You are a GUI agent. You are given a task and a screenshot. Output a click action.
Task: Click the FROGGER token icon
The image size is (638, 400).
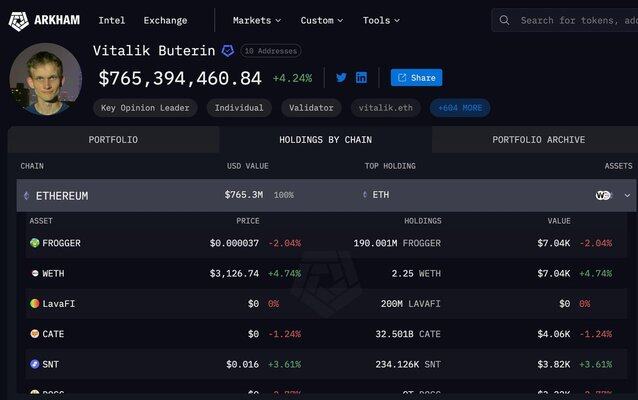(x=34, y=243)
